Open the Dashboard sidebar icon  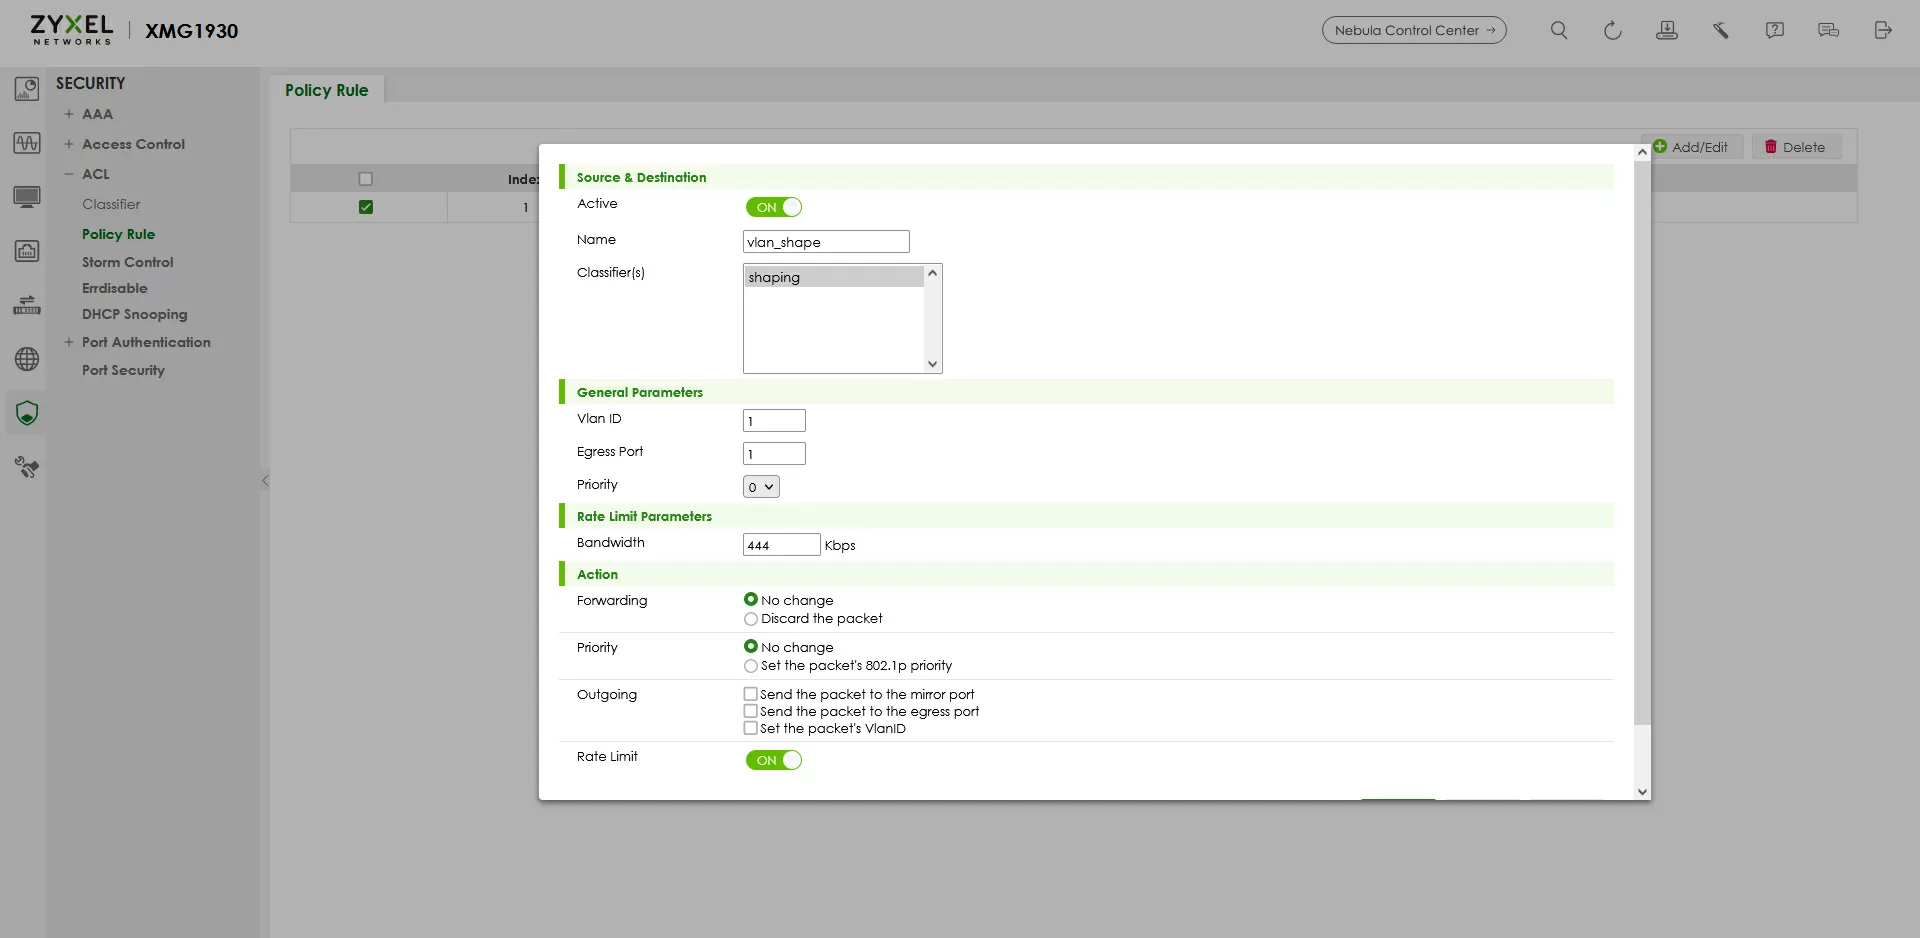[27, 89]
